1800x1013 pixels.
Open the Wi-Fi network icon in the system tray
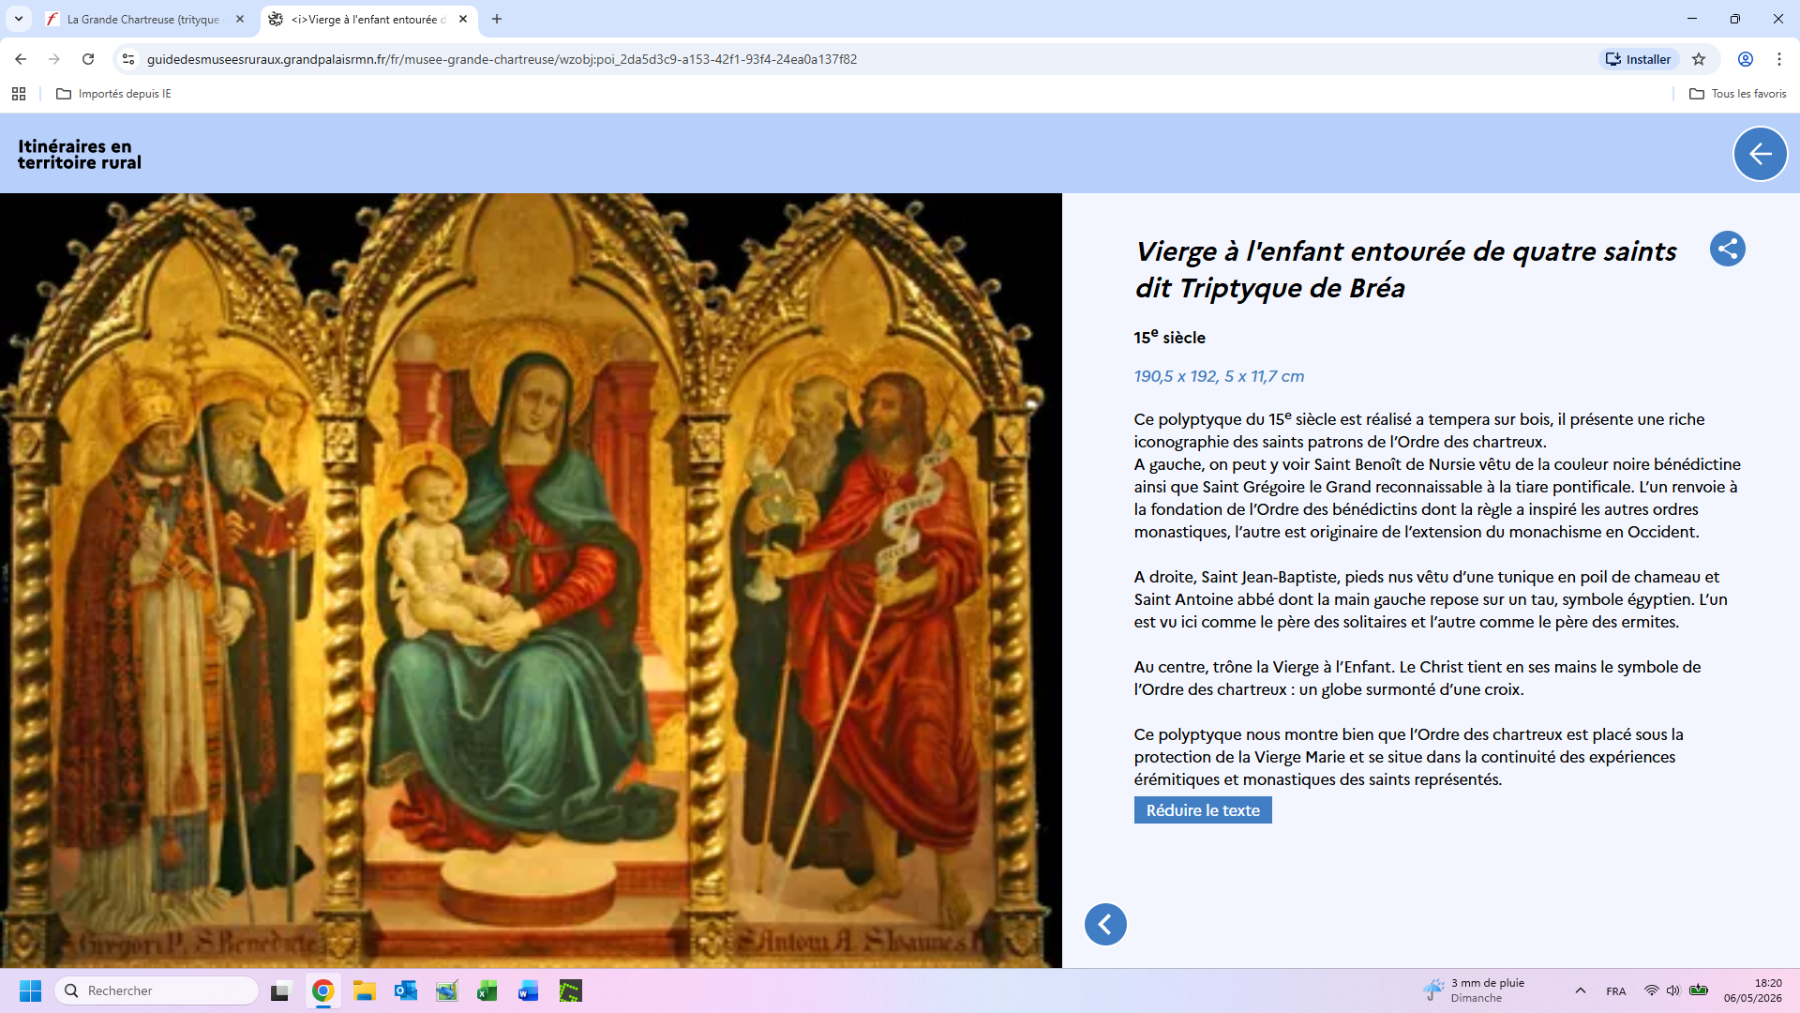(1651, 991)
